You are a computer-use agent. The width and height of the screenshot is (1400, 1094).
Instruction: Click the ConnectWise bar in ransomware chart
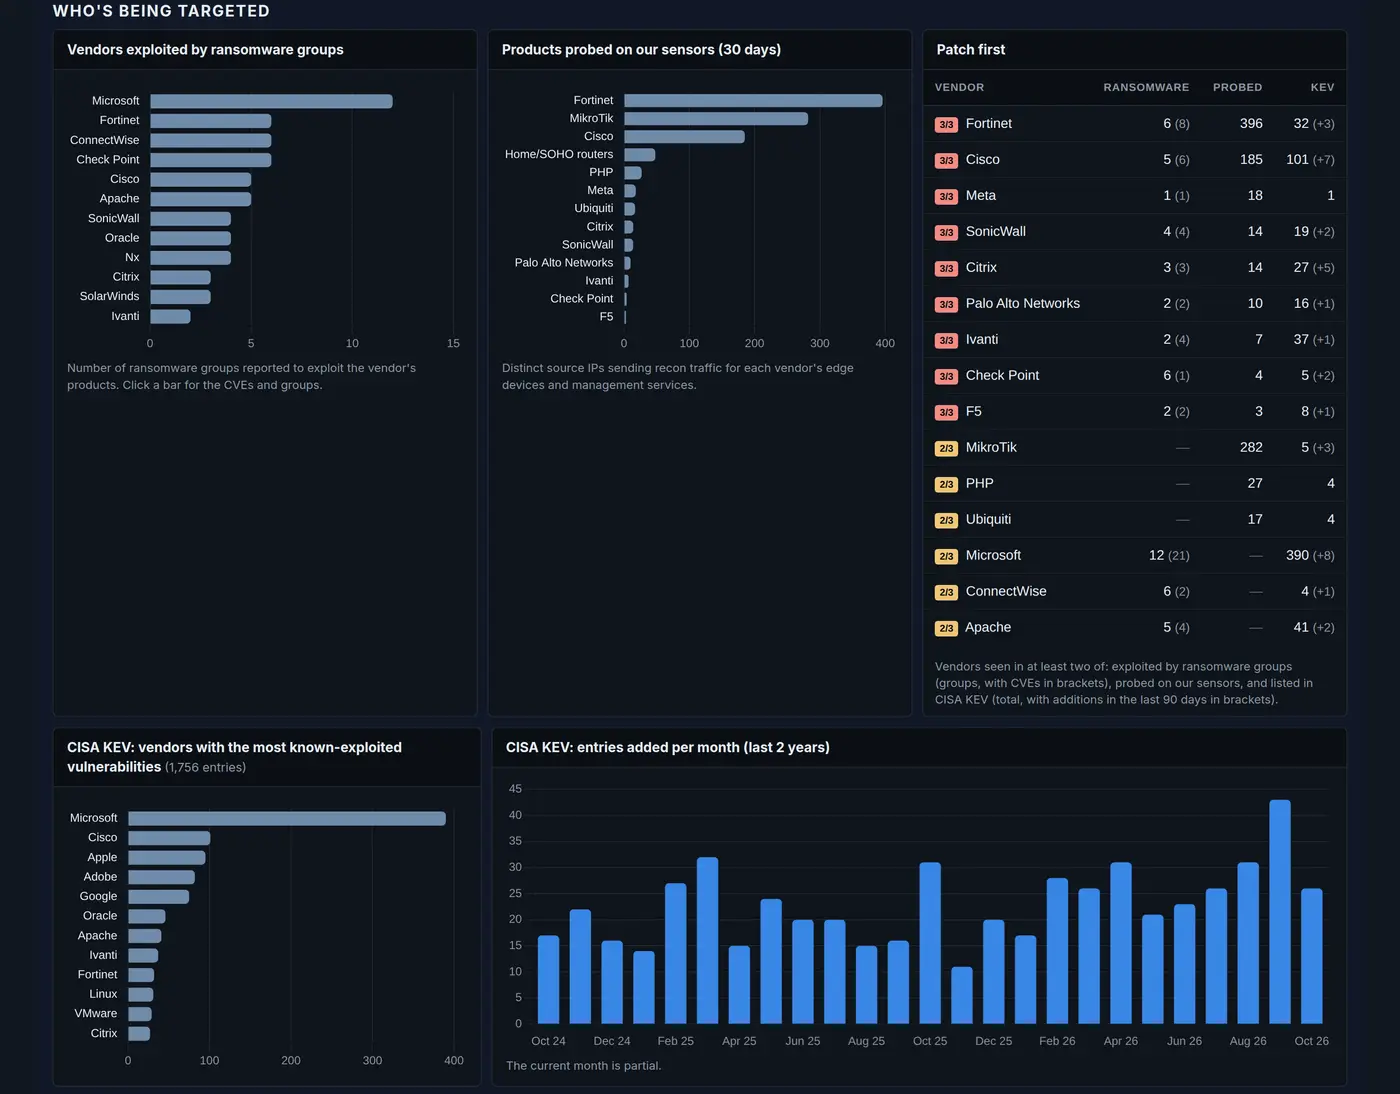point(211,140)
